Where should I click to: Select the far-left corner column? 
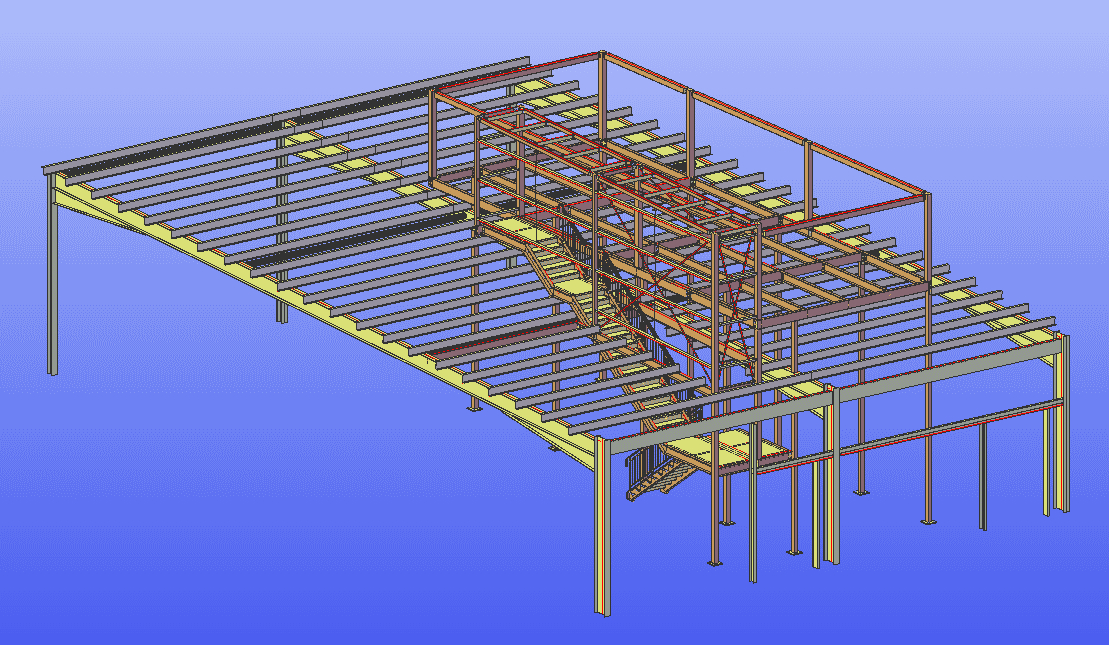click(x=52, y=280)
